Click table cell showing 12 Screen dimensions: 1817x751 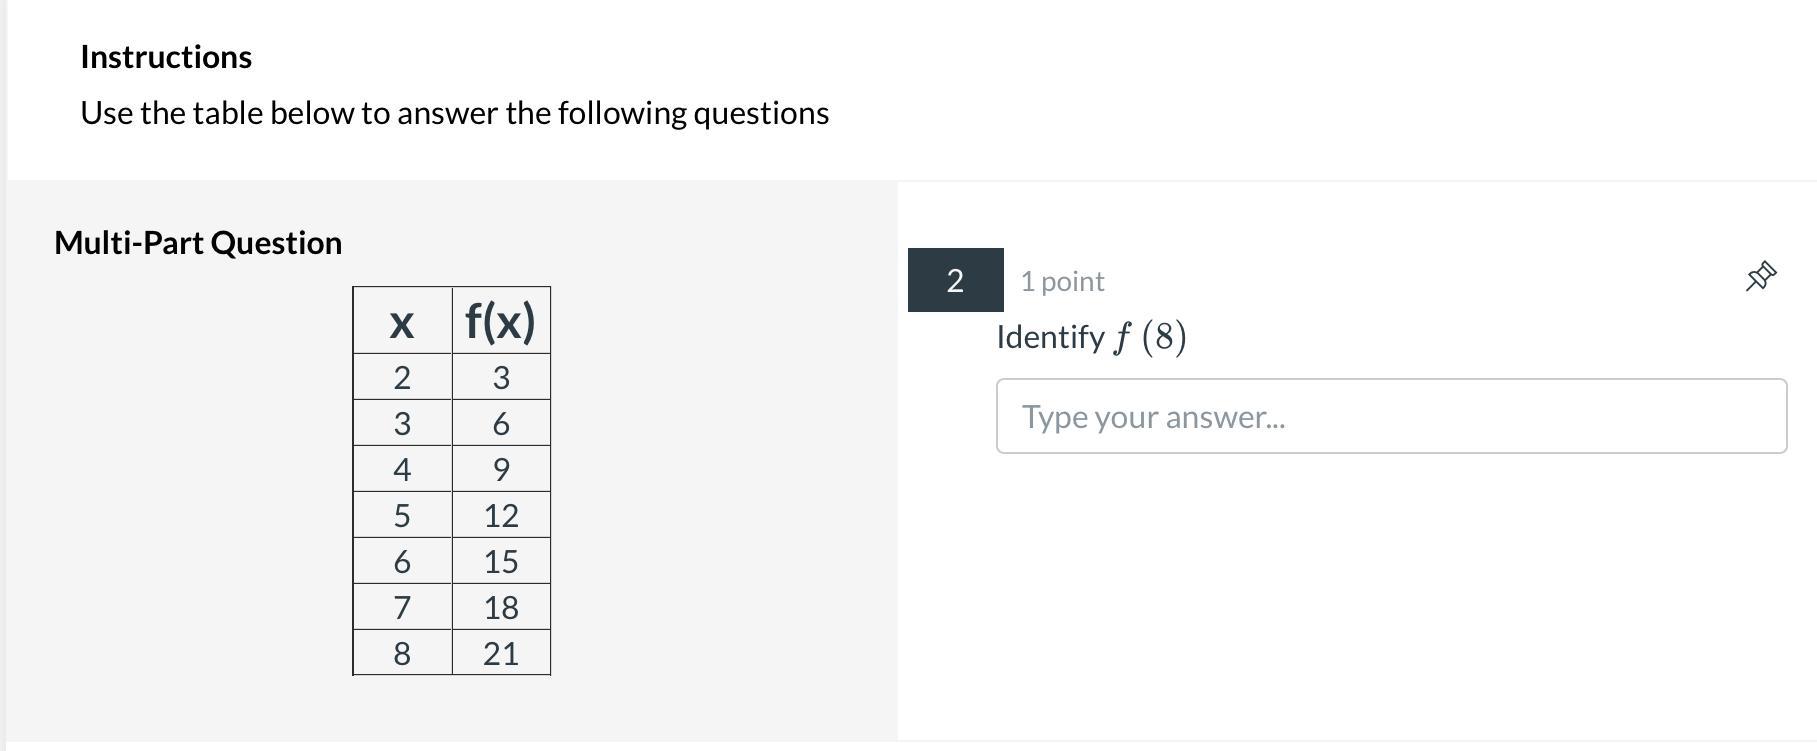501,515
